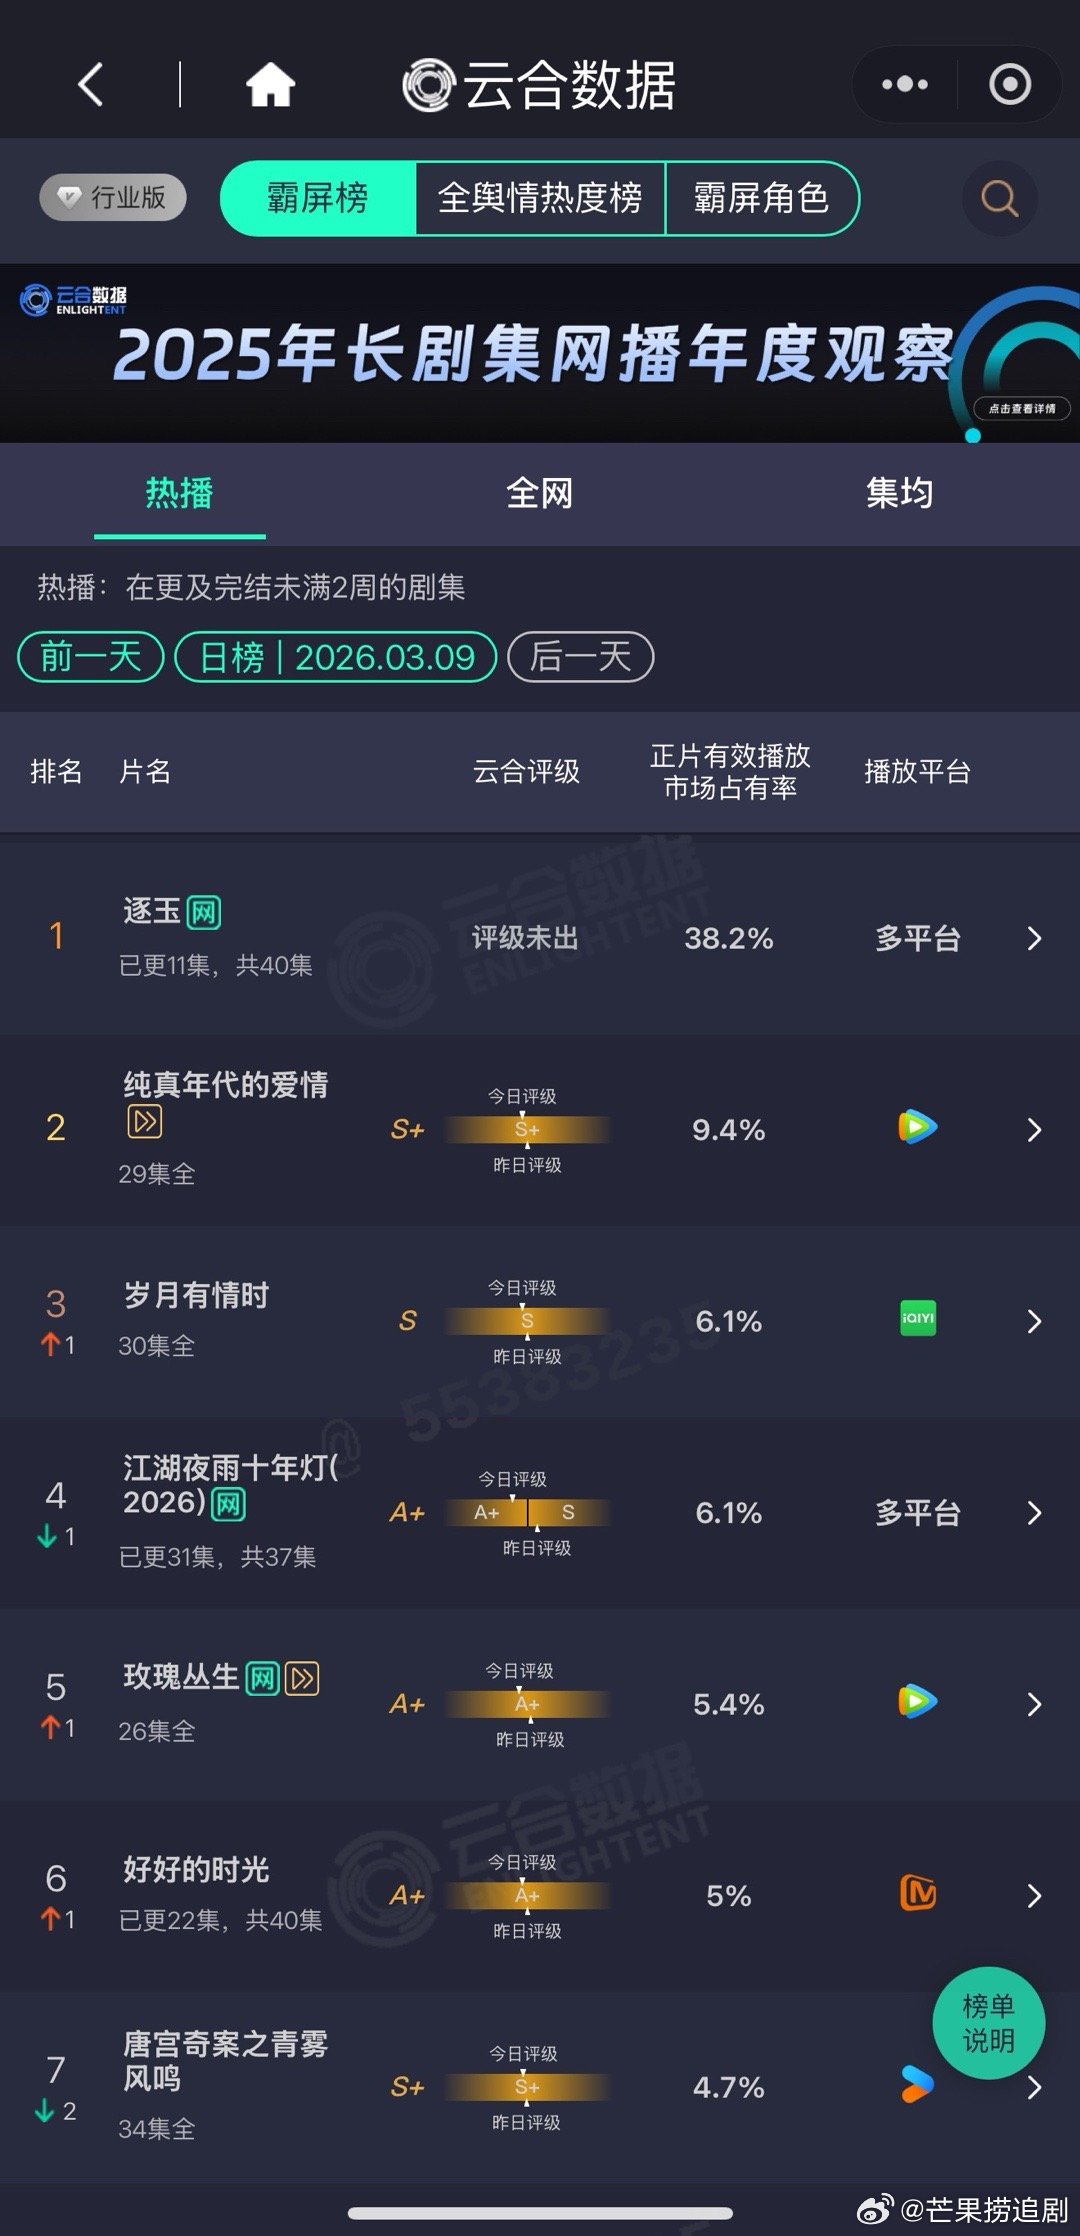Open the three-dot more menu

904,84
